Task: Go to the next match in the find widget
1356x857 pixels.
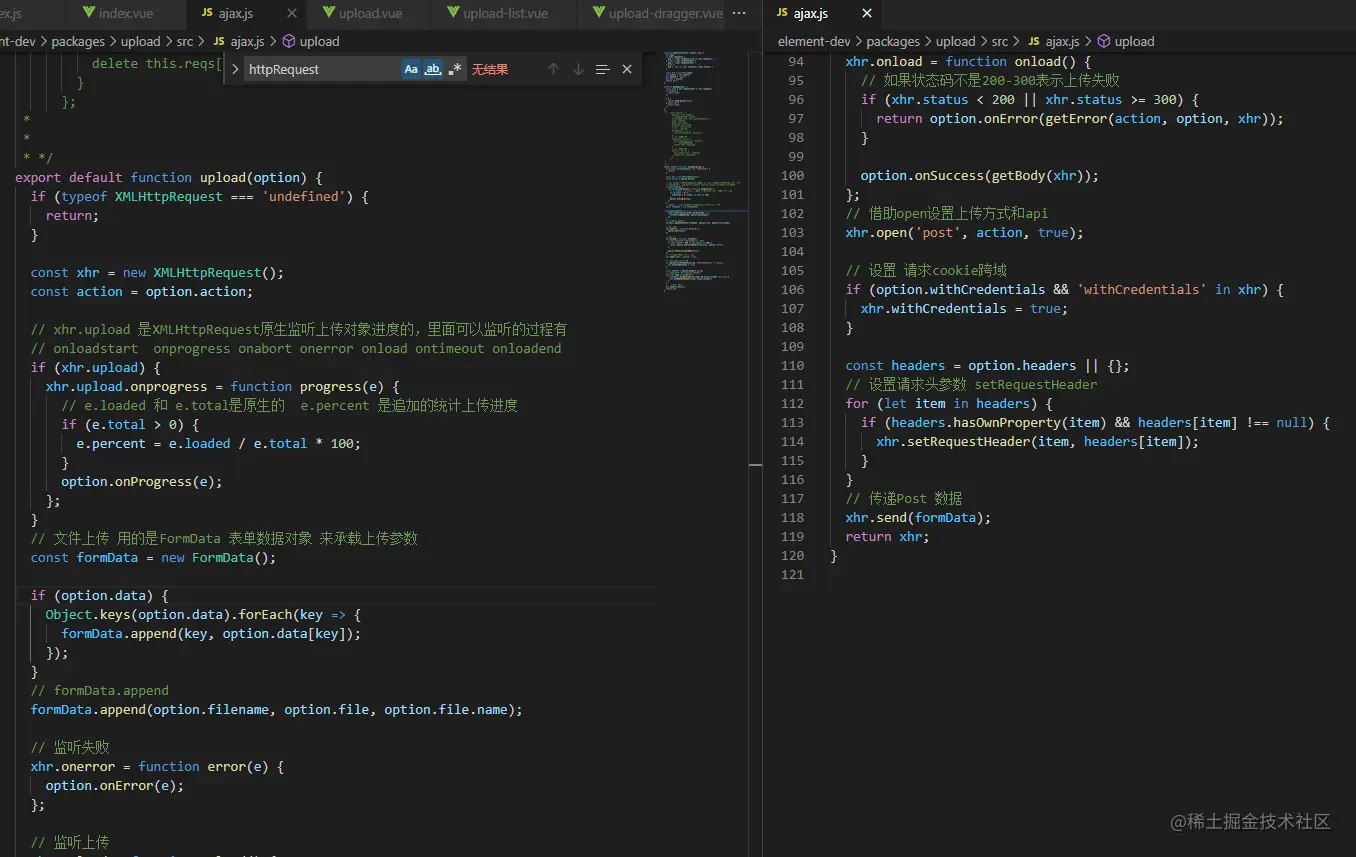Action: point(578,69)
